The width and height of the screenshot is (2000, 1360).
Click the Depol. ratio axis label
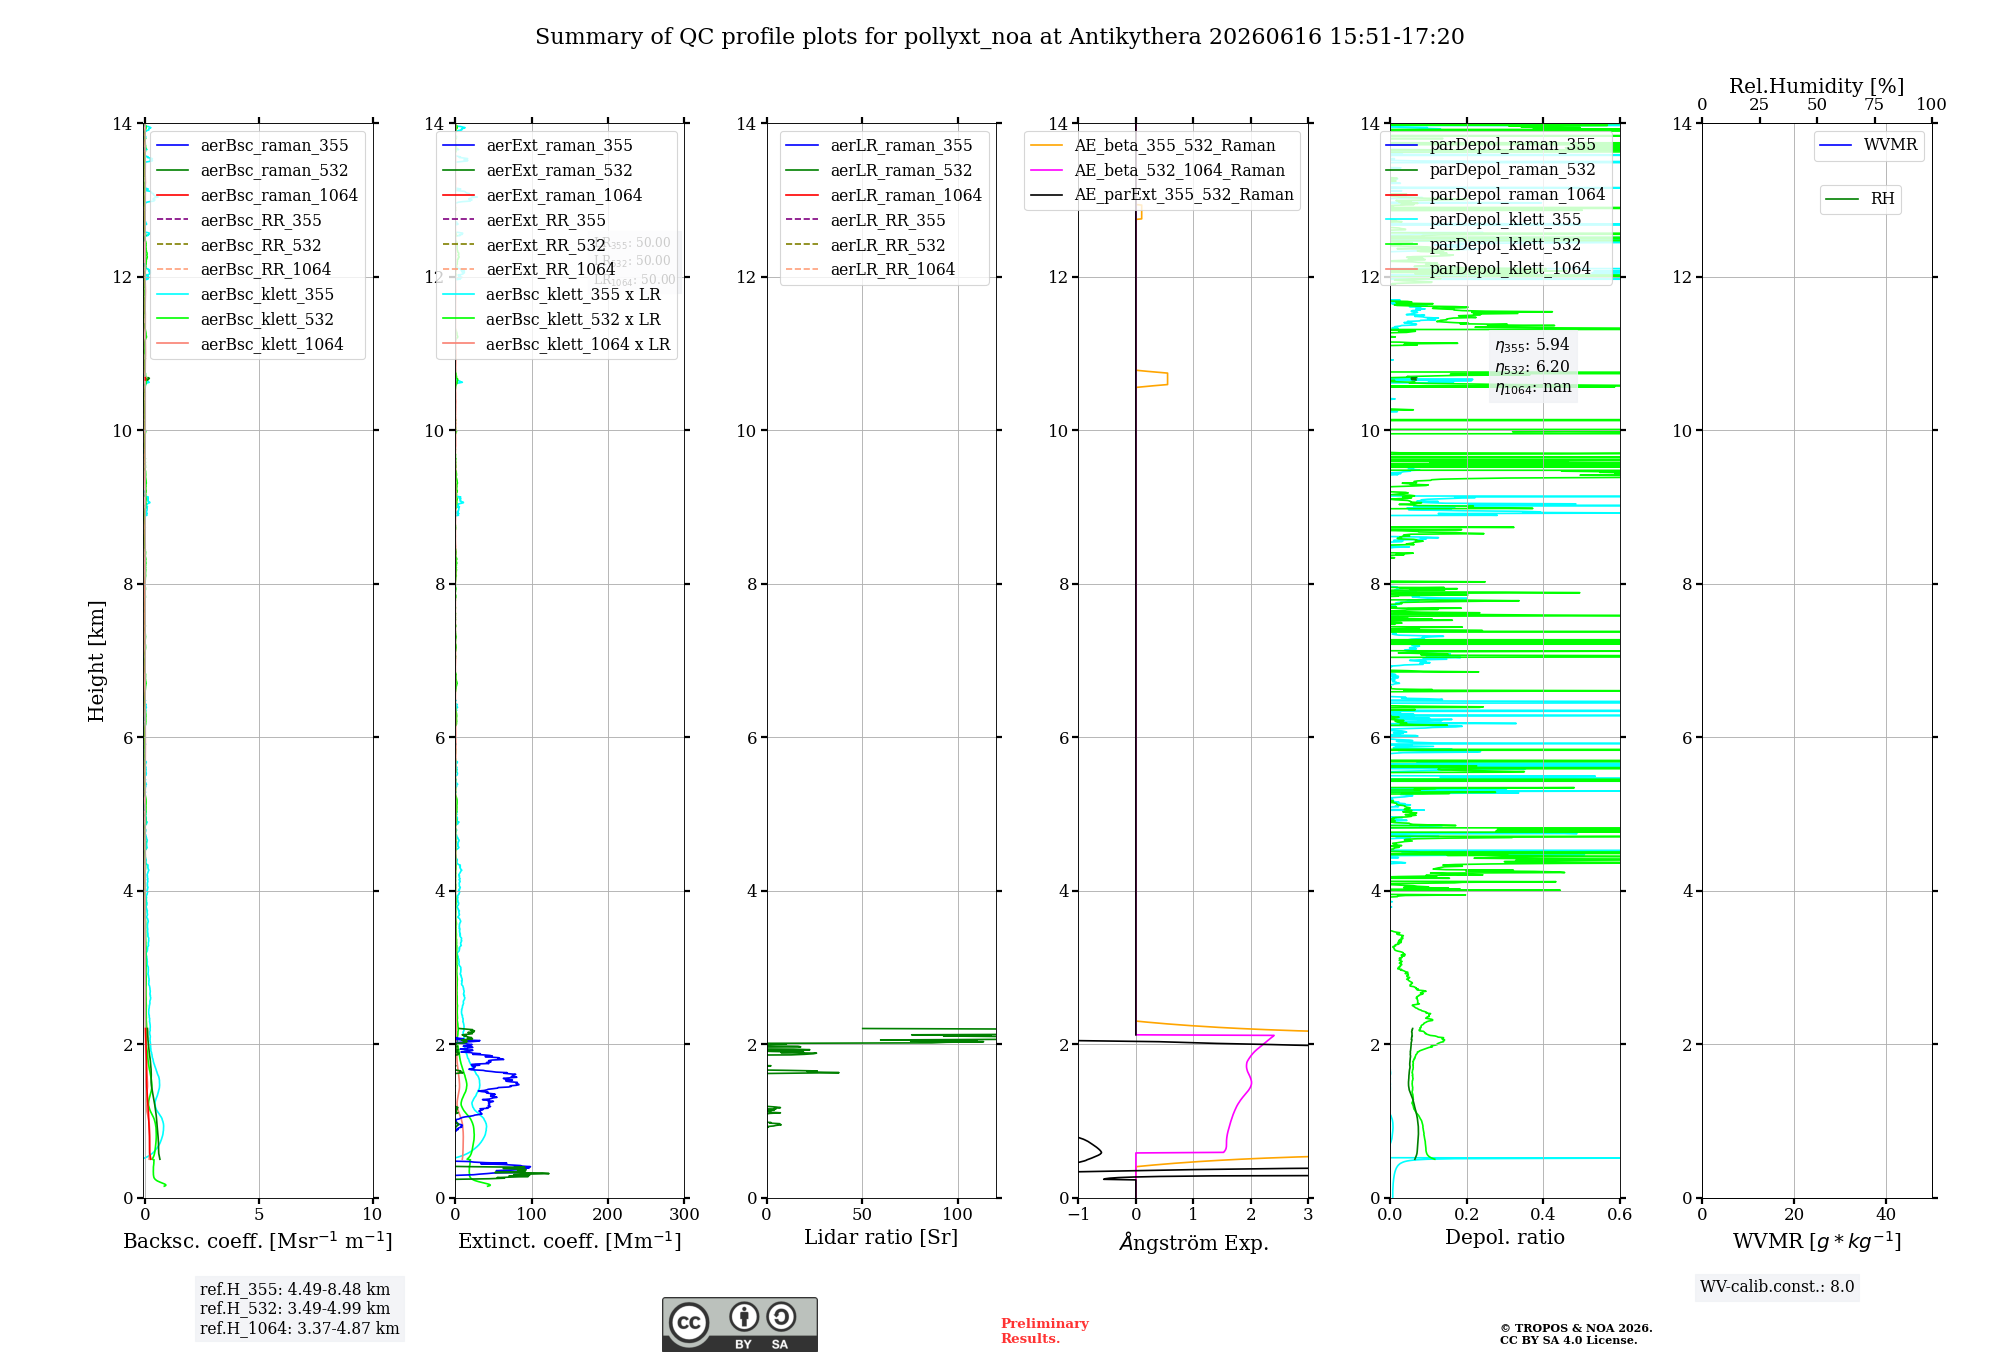pyautogui.click(x=1505, y=1238)
